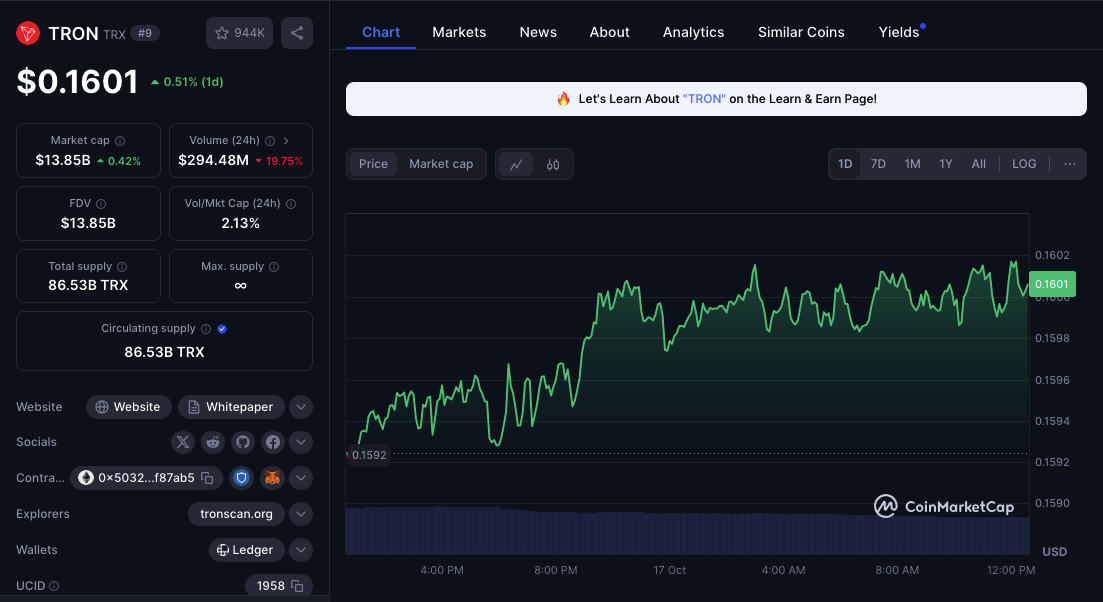Click the FDV info icon

101,204
